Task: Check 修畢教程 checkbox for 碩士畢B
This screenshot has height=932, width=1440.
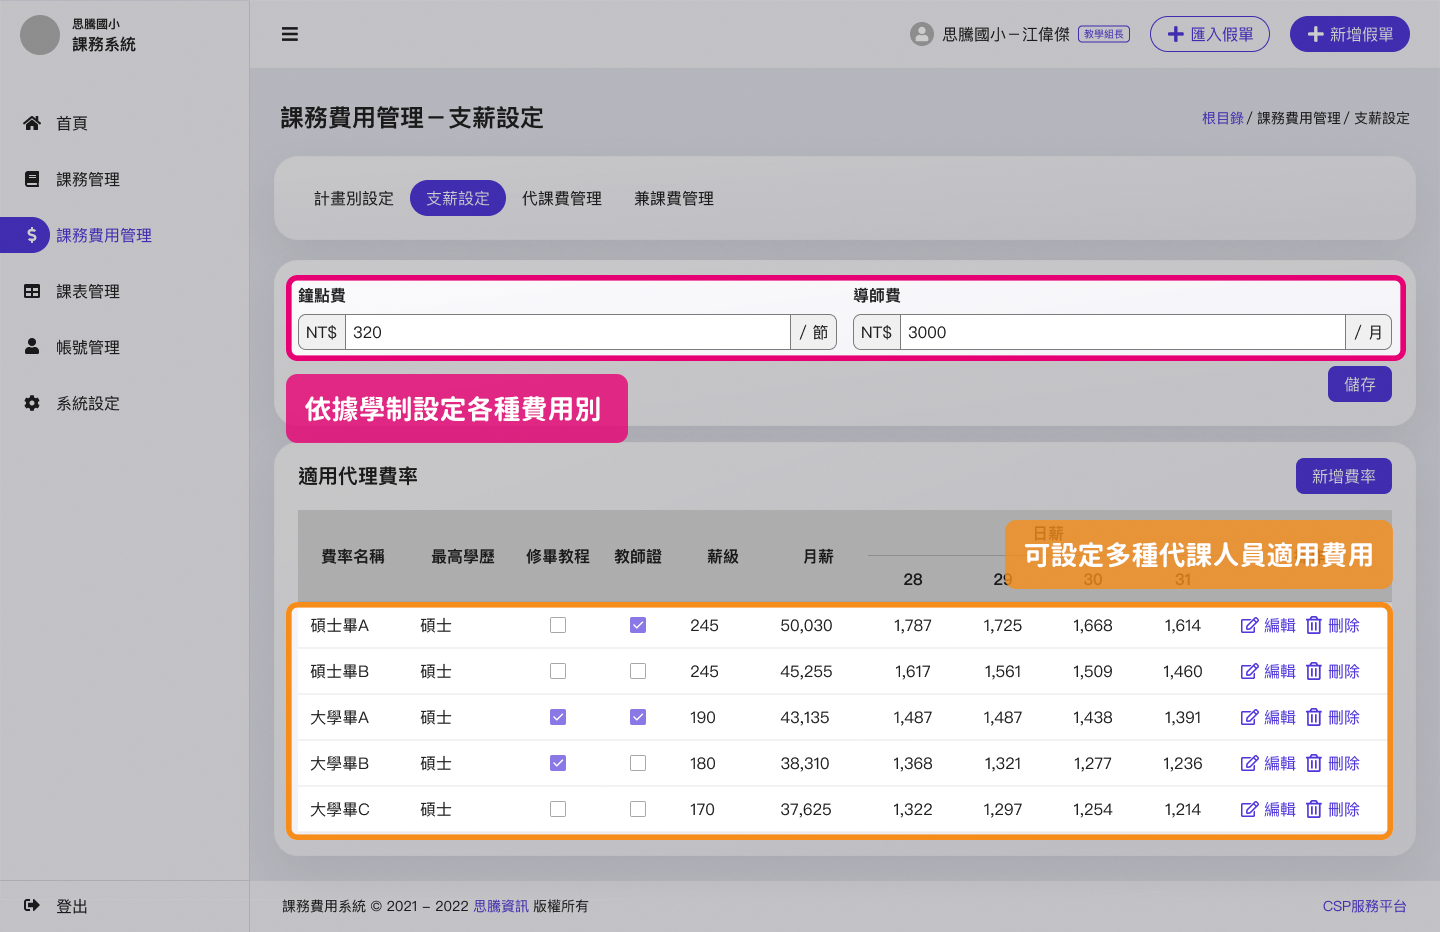Action: [x=558, y=671]
